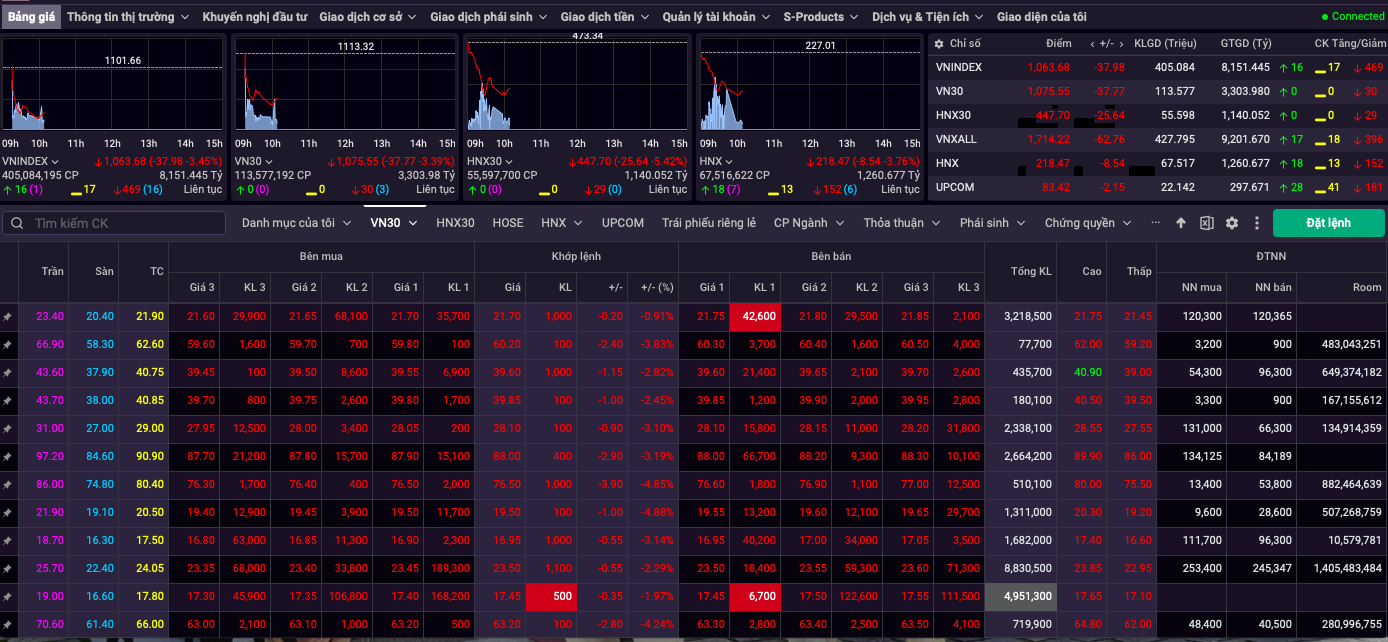The width and height of the screenshot is (1388, 642).
Task: Pin the stock row with ceiling price 18.70
Action: coord(8,540)
